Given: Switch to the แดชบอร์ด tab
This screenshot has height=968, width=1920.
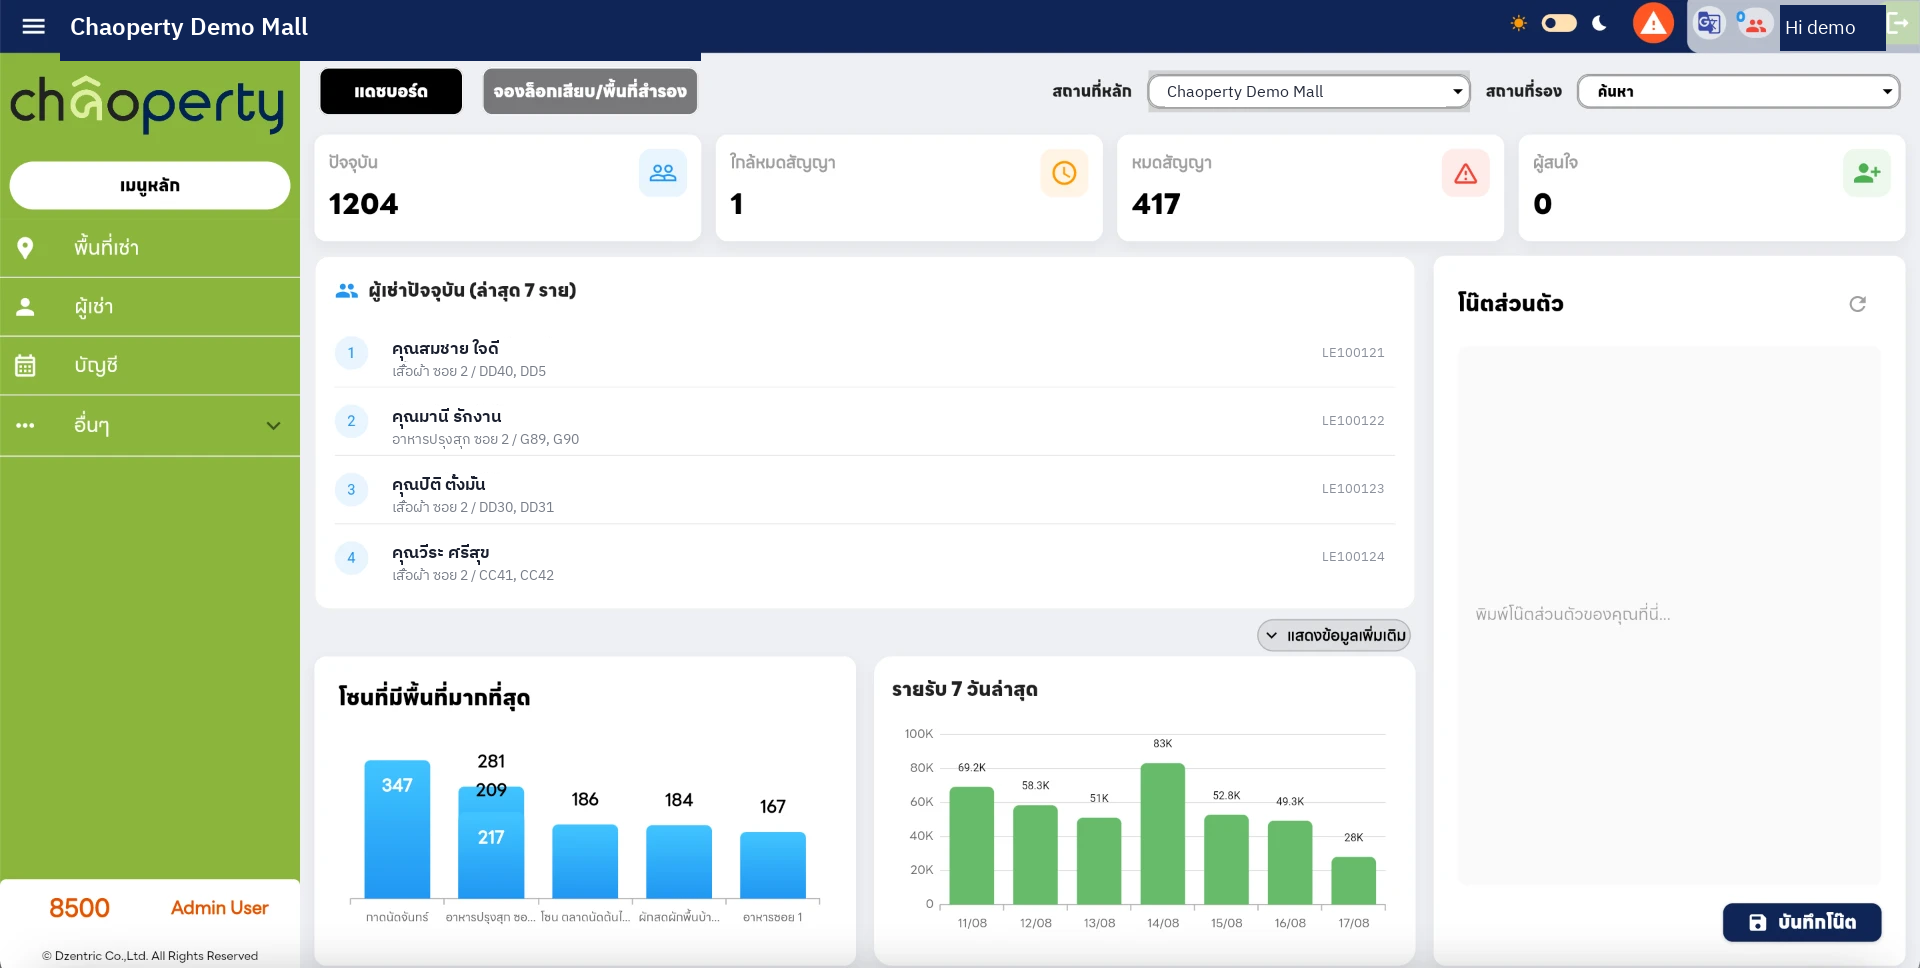Looking at the screenshot, I should coord(391,91).
